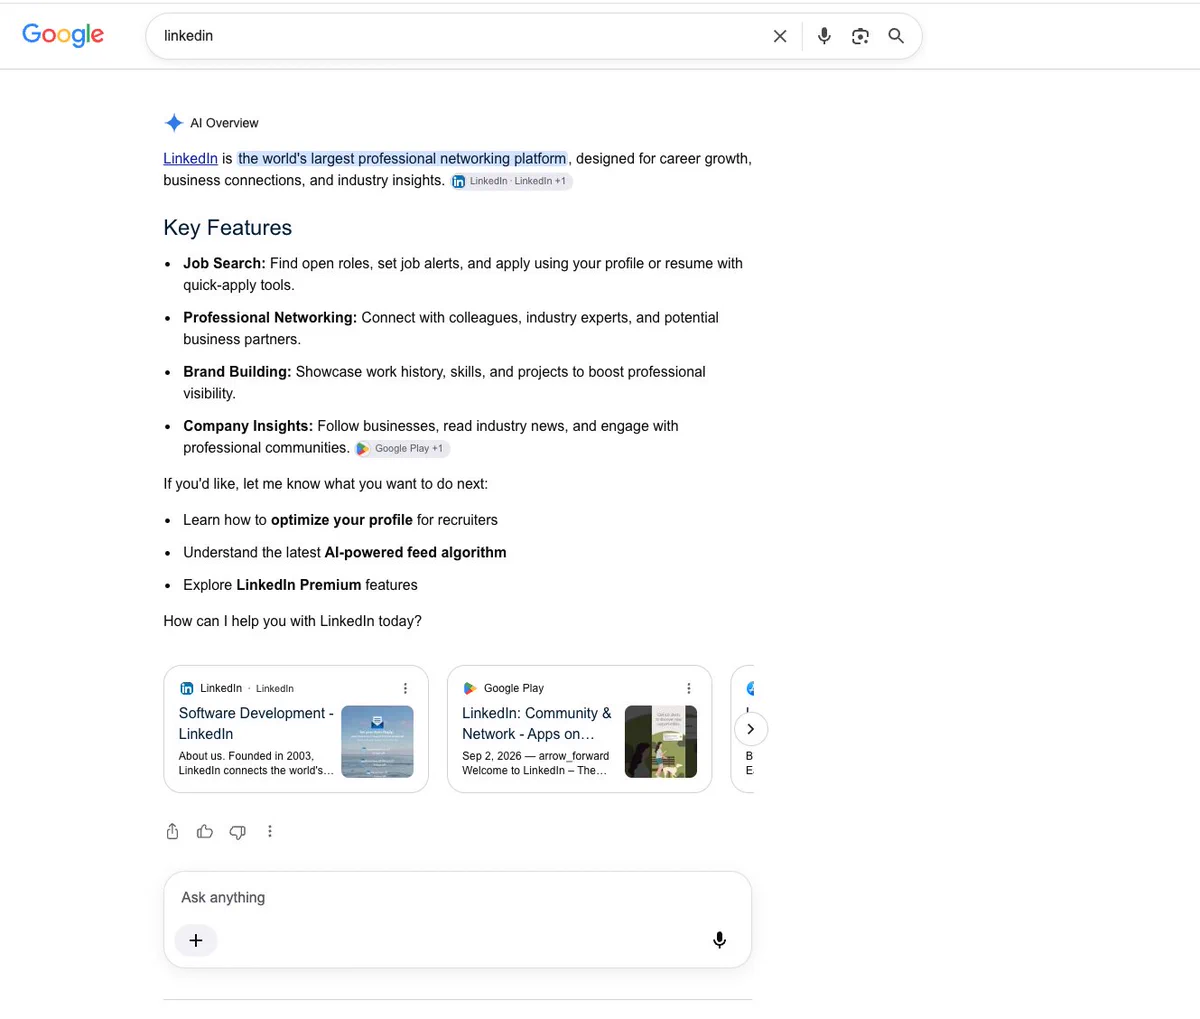
Task: Click highlighted 'world's largest professional networking platform' text
Action: point(402,158)
